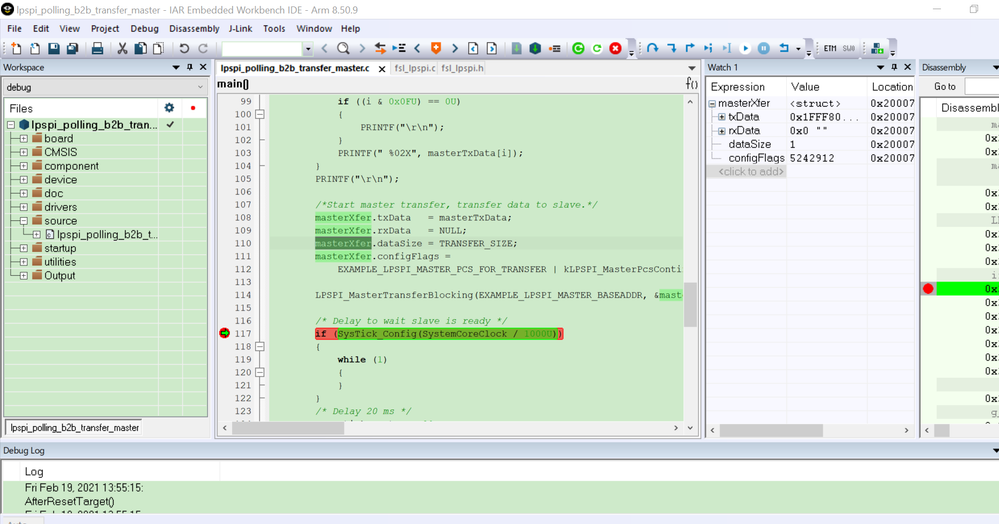Click Run to Cursor icon
This screenshot has width=999, height=524.
727,48
